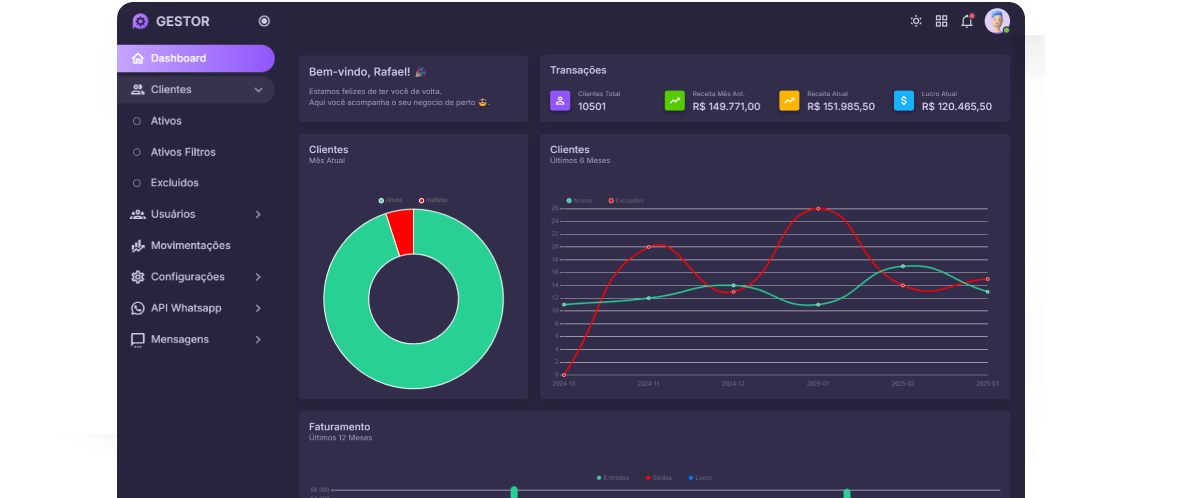Select the Ativos Filtros circle bullet
The height and width of the screenshot is (498, 1195).
[x=137, y=153]
